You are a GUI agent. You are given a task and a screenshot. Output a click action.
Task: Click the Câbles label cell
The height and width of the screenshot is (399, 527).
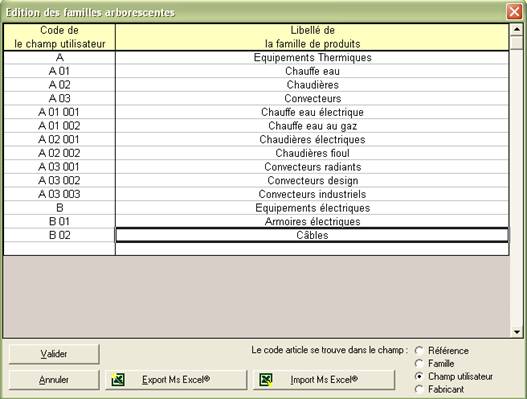312,235
